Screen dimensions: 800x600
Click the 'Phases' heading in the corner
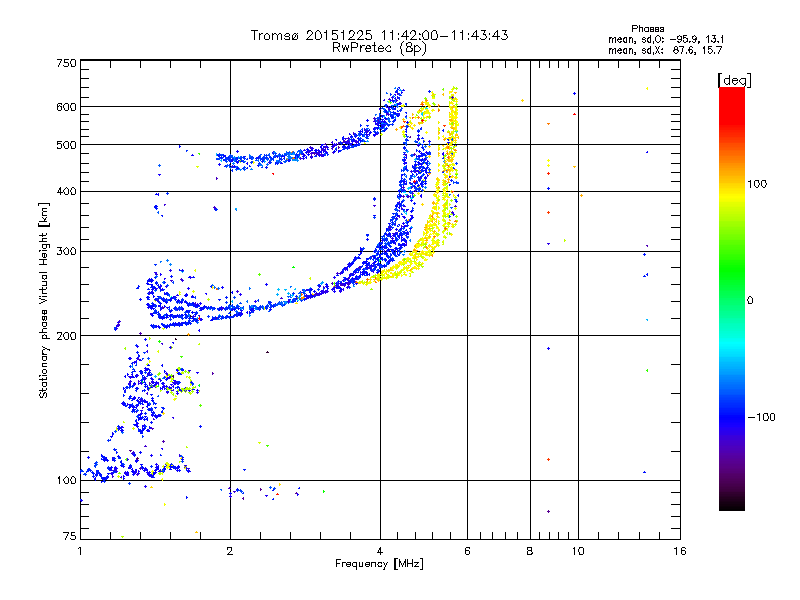pos(647,29)
